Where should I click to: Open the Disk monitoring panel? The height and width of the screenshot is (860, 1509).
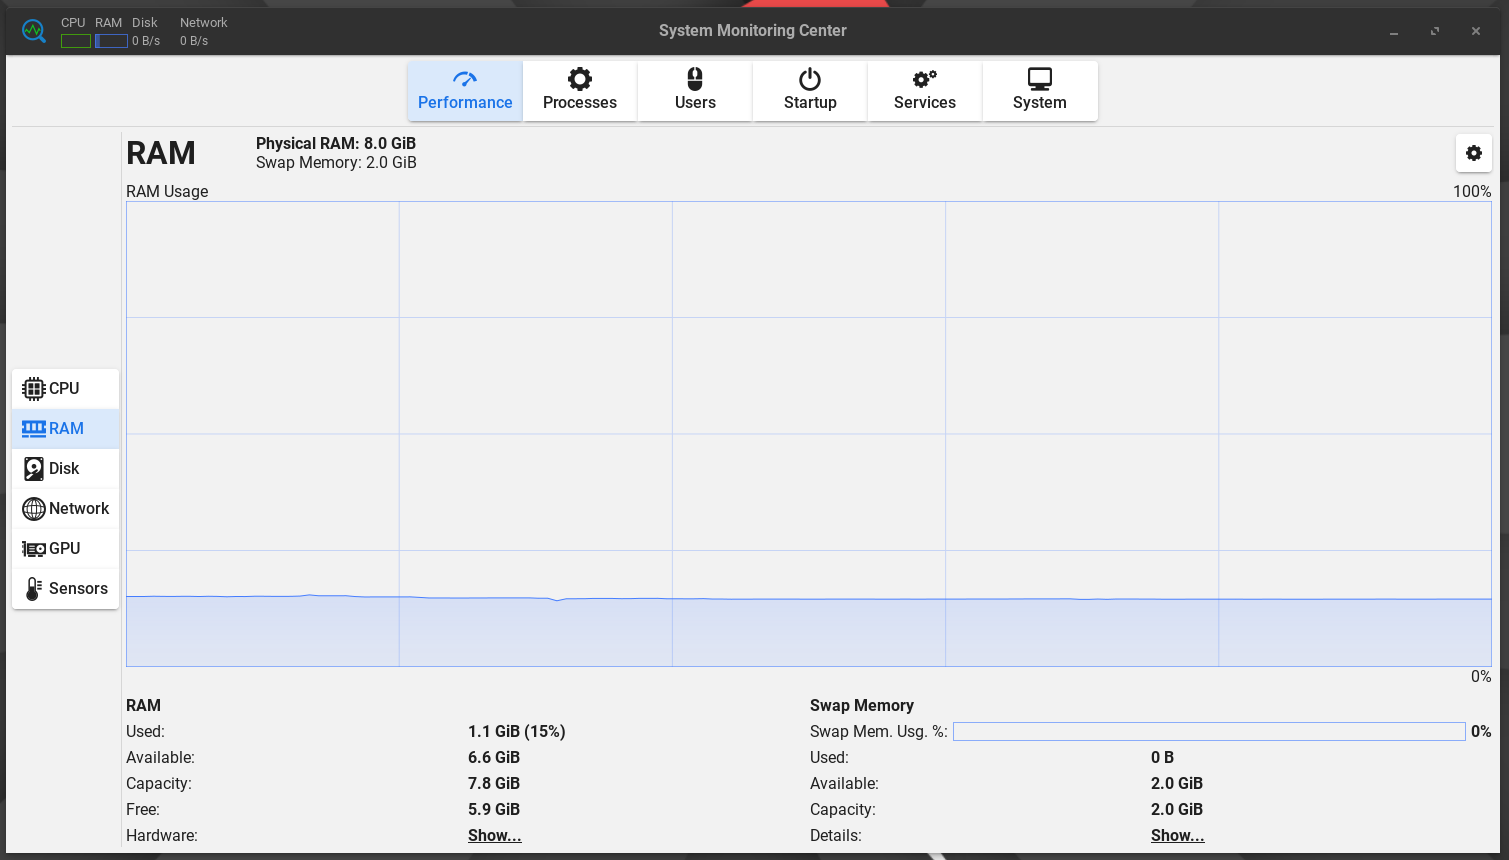click(64, 468)
